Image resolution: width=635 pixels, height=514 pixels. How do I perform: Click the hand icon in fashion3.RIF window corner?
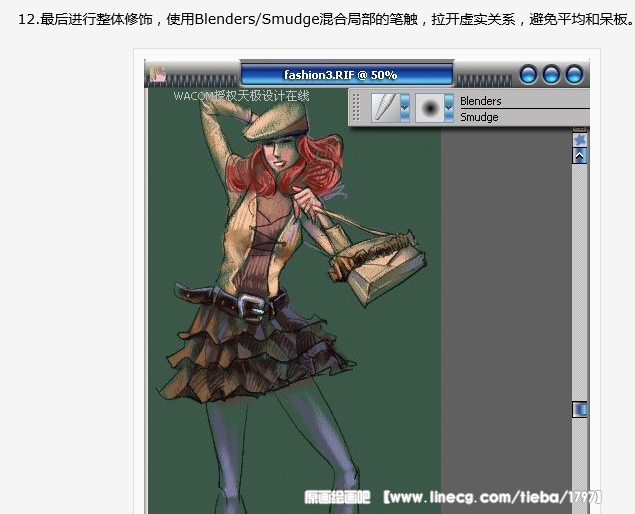158,74
